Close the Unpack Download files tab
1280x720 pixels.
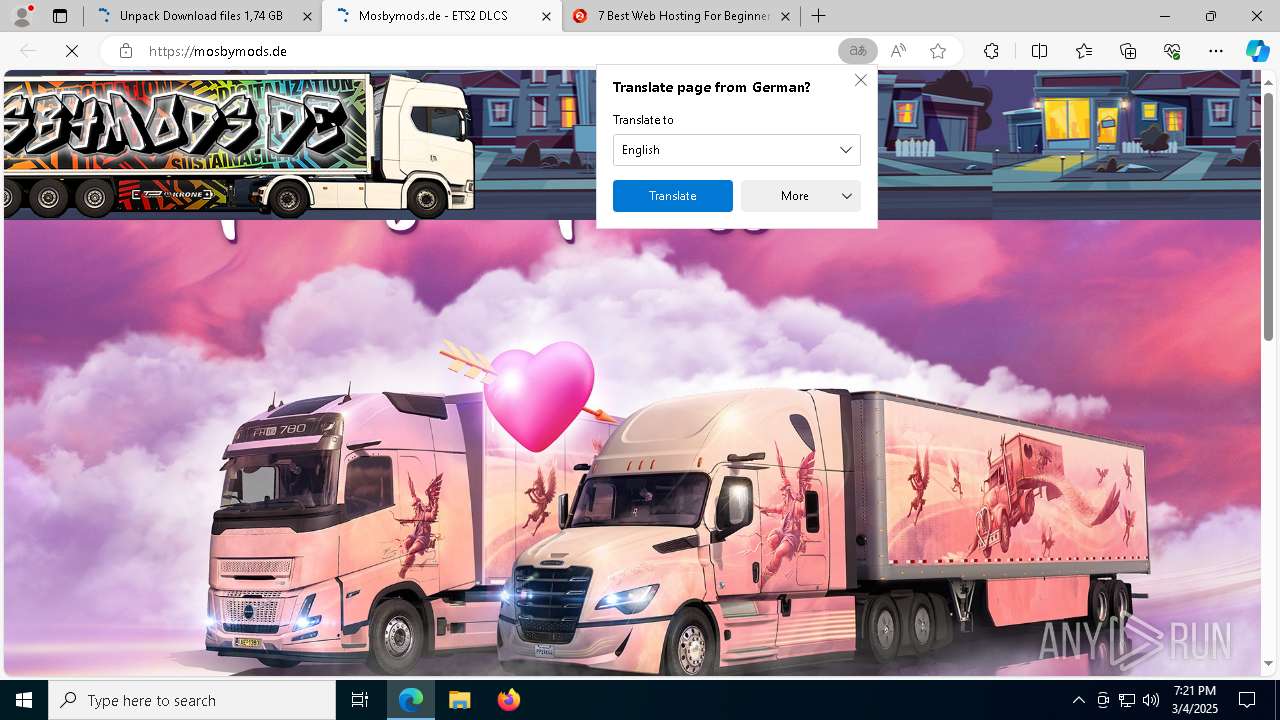[305, 16]
